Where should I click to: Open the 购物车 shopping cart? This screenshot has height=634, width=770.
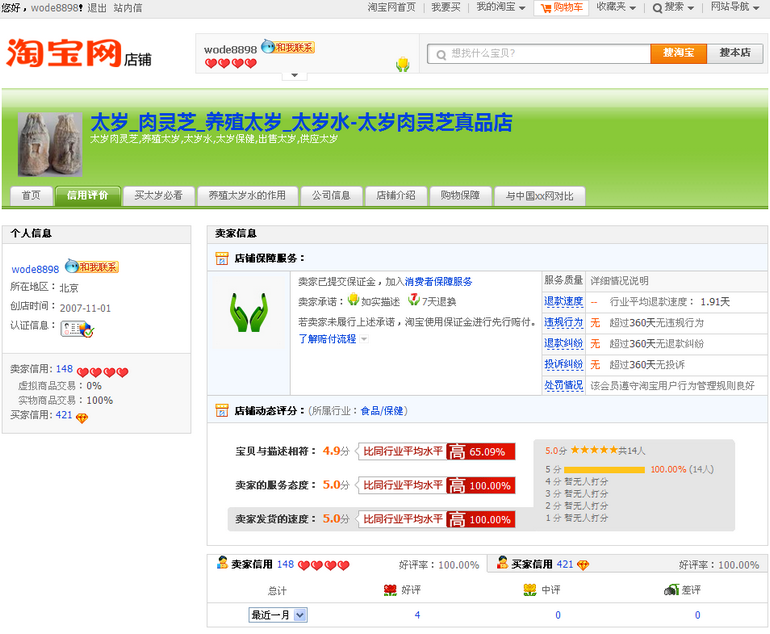(x=561, y=7)
